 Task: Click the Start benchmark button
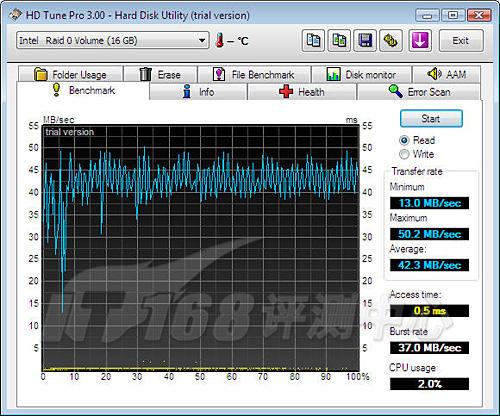[431, 119]
